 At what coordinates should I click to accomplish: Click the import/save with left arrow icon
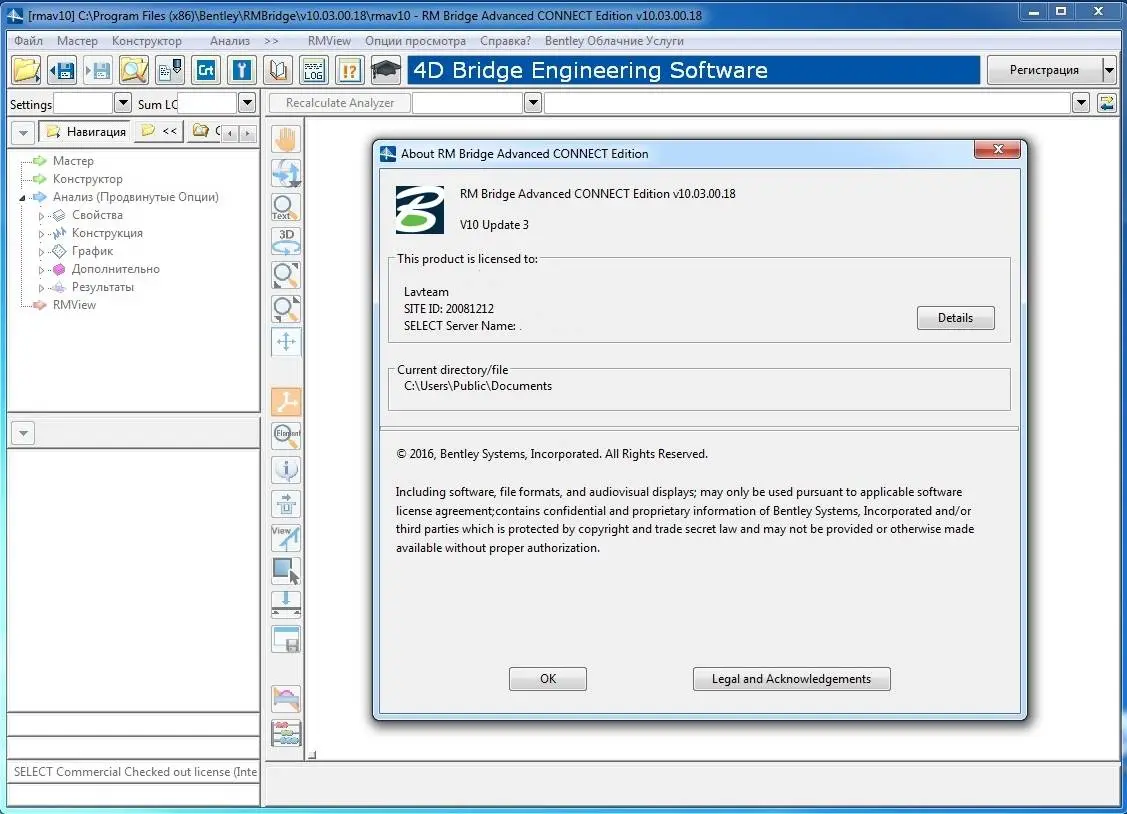click(x=63, y=70)
